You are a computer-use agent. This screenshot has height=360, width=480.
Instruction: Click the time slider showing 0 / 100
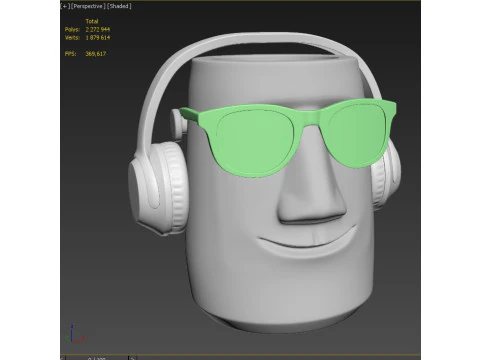click(x=97, y=358)
